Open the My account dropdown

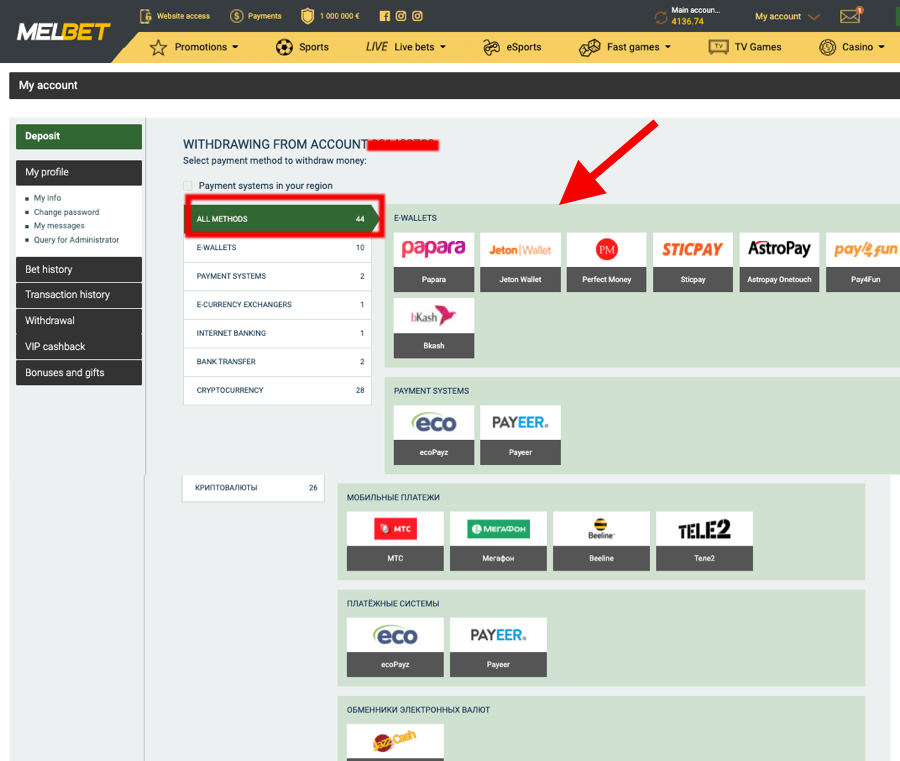click(787, 17)
